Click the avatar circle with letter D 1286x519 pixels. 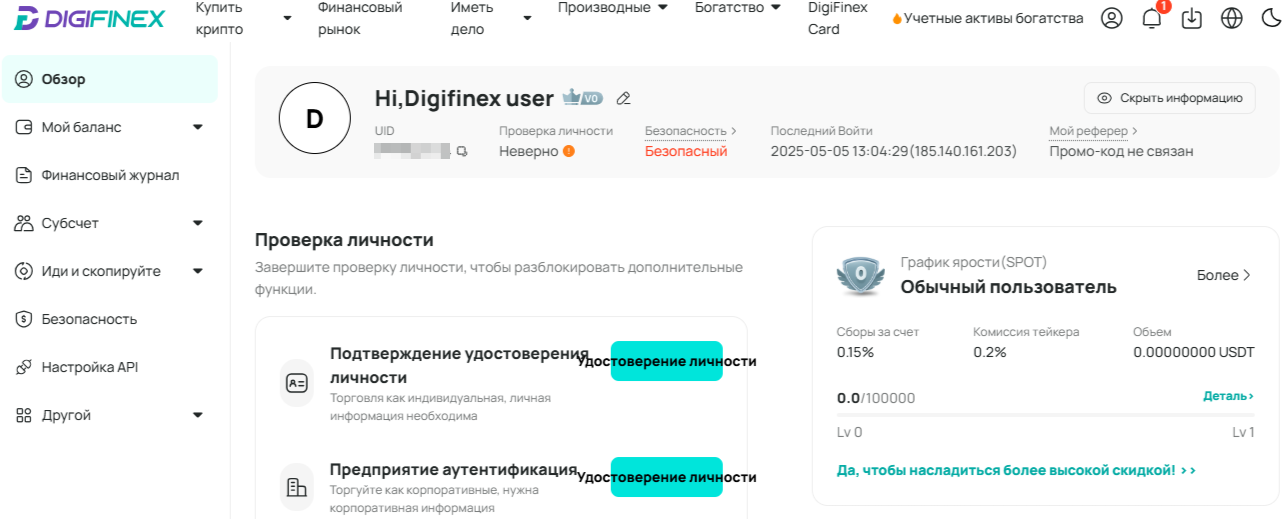click(314, 119)
